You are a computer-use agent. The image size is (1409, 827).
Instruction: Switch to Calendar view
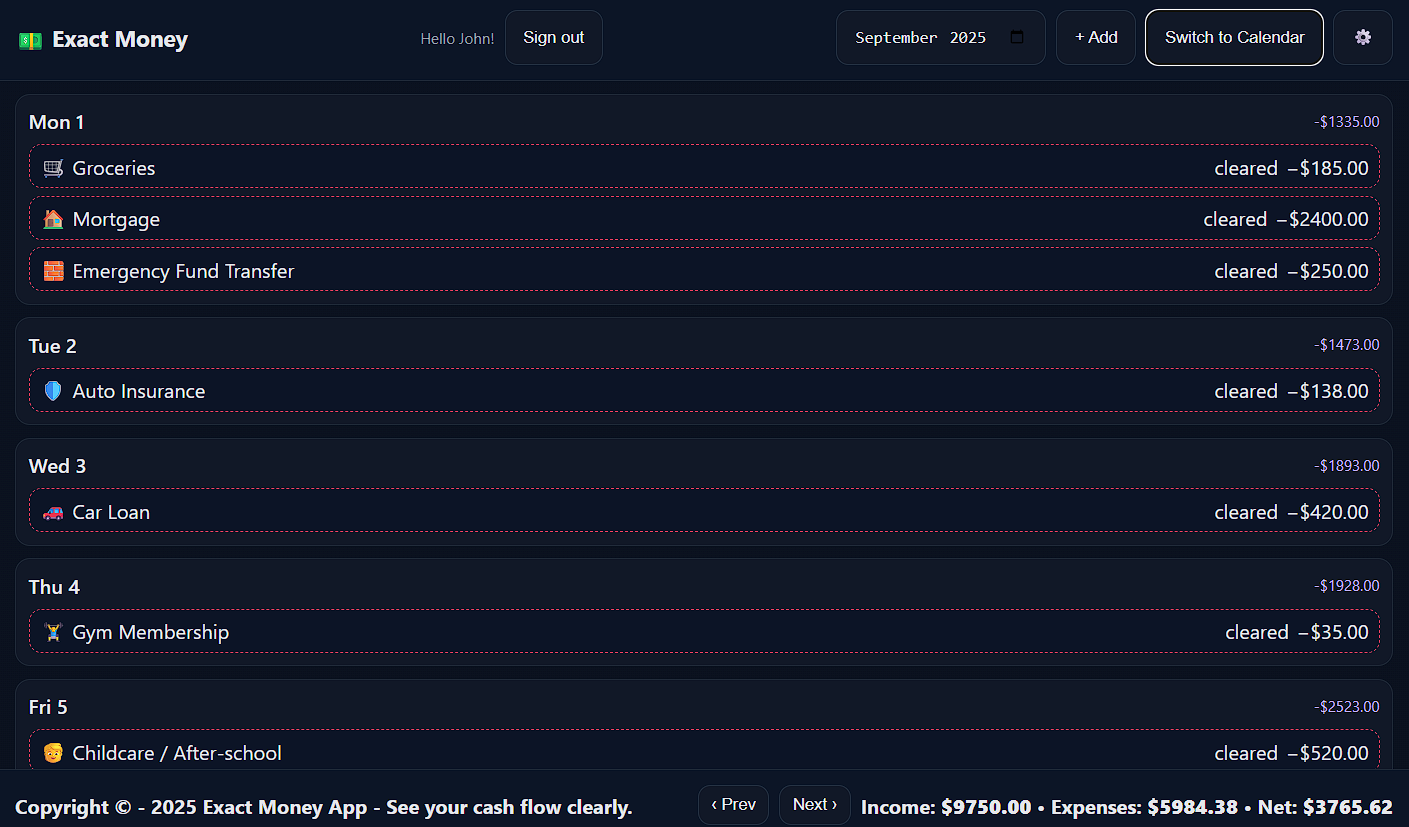pos(1234,38)
